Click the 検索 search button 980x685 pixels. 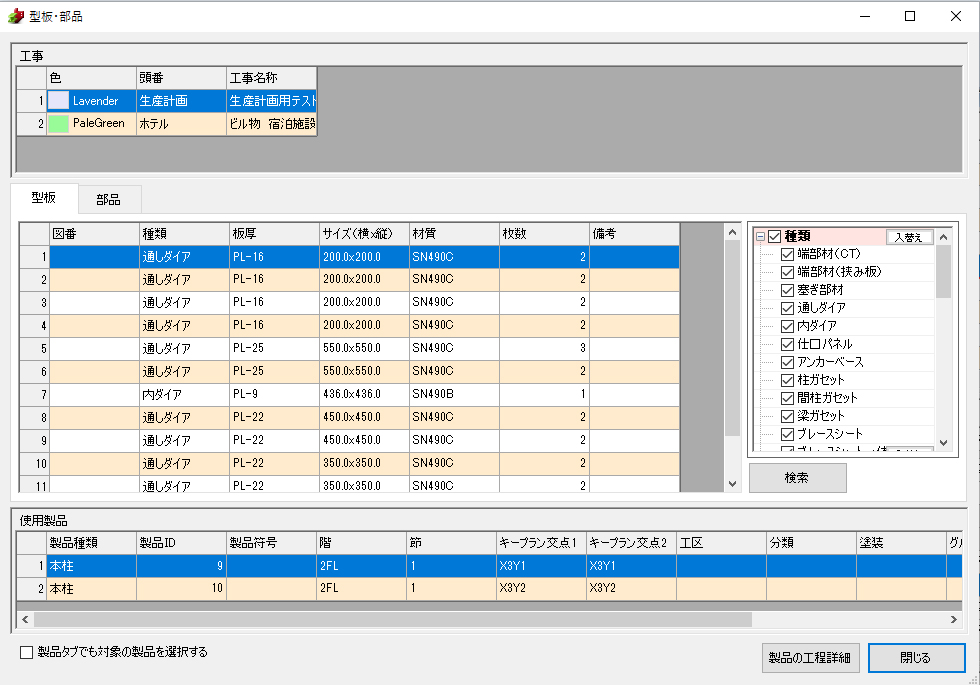[x=797, y=478]
